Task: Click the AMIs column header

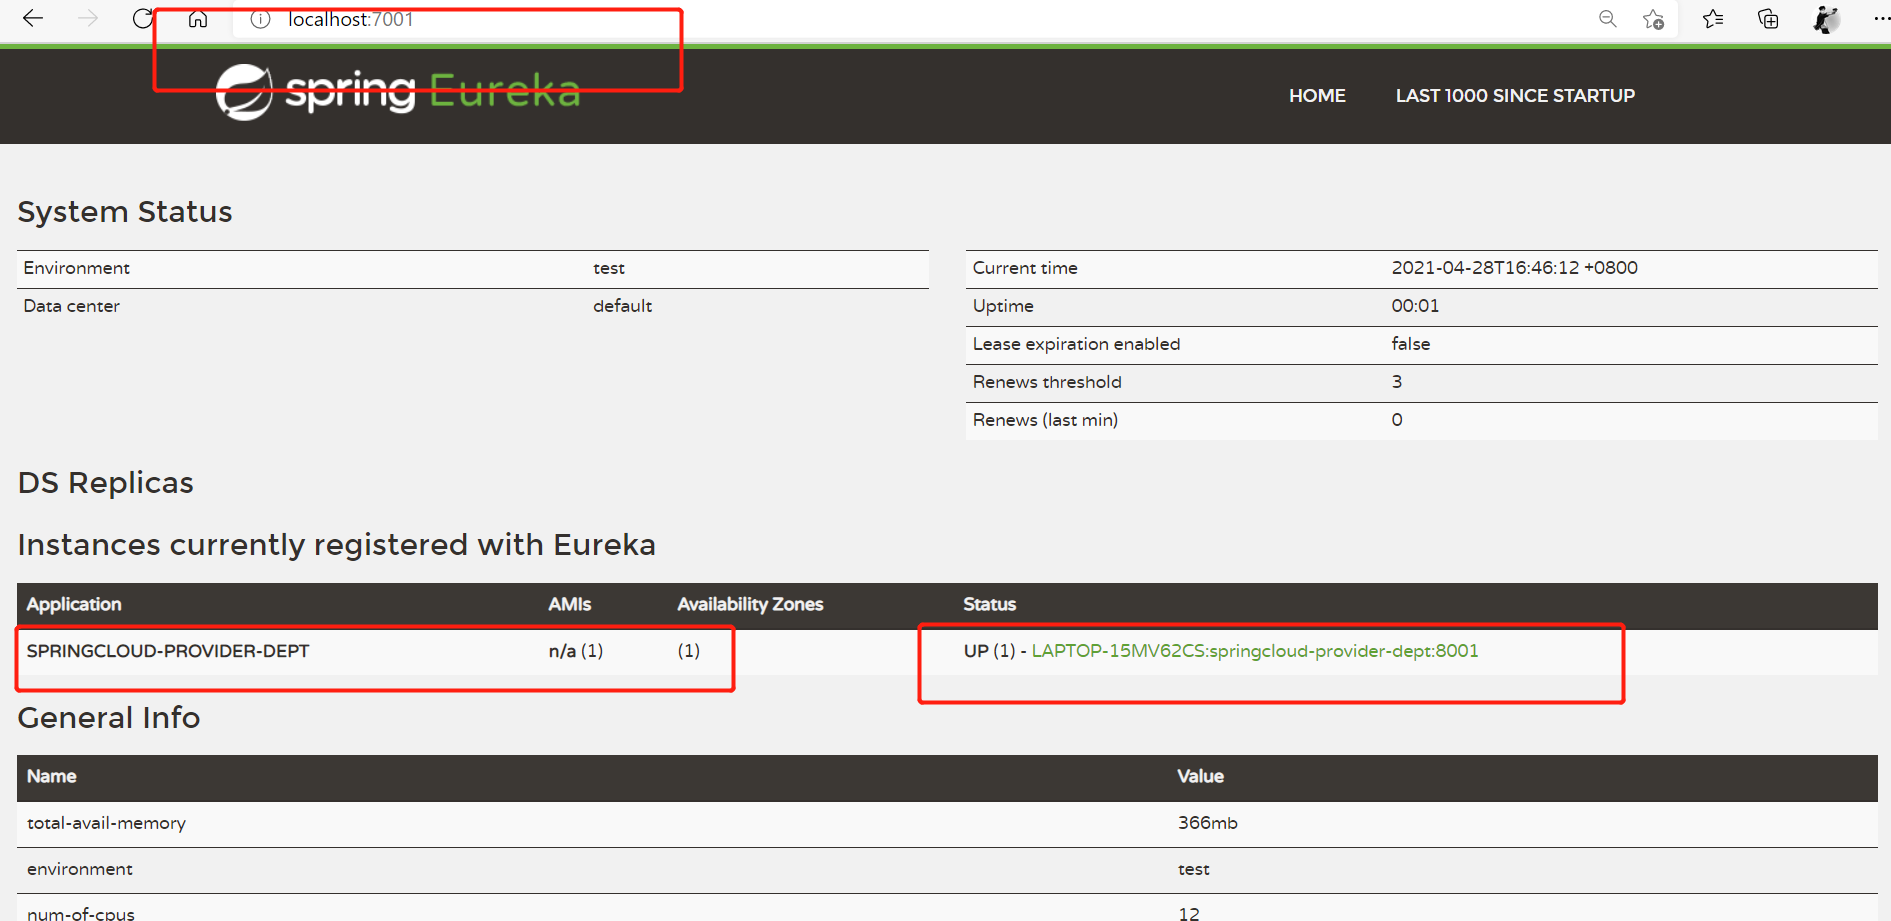Action: tap(570, 604)
